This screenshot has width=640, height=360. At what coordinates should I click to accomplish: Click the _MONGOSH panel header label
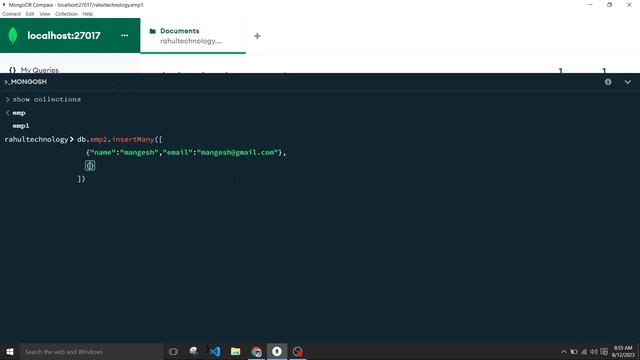26,82
